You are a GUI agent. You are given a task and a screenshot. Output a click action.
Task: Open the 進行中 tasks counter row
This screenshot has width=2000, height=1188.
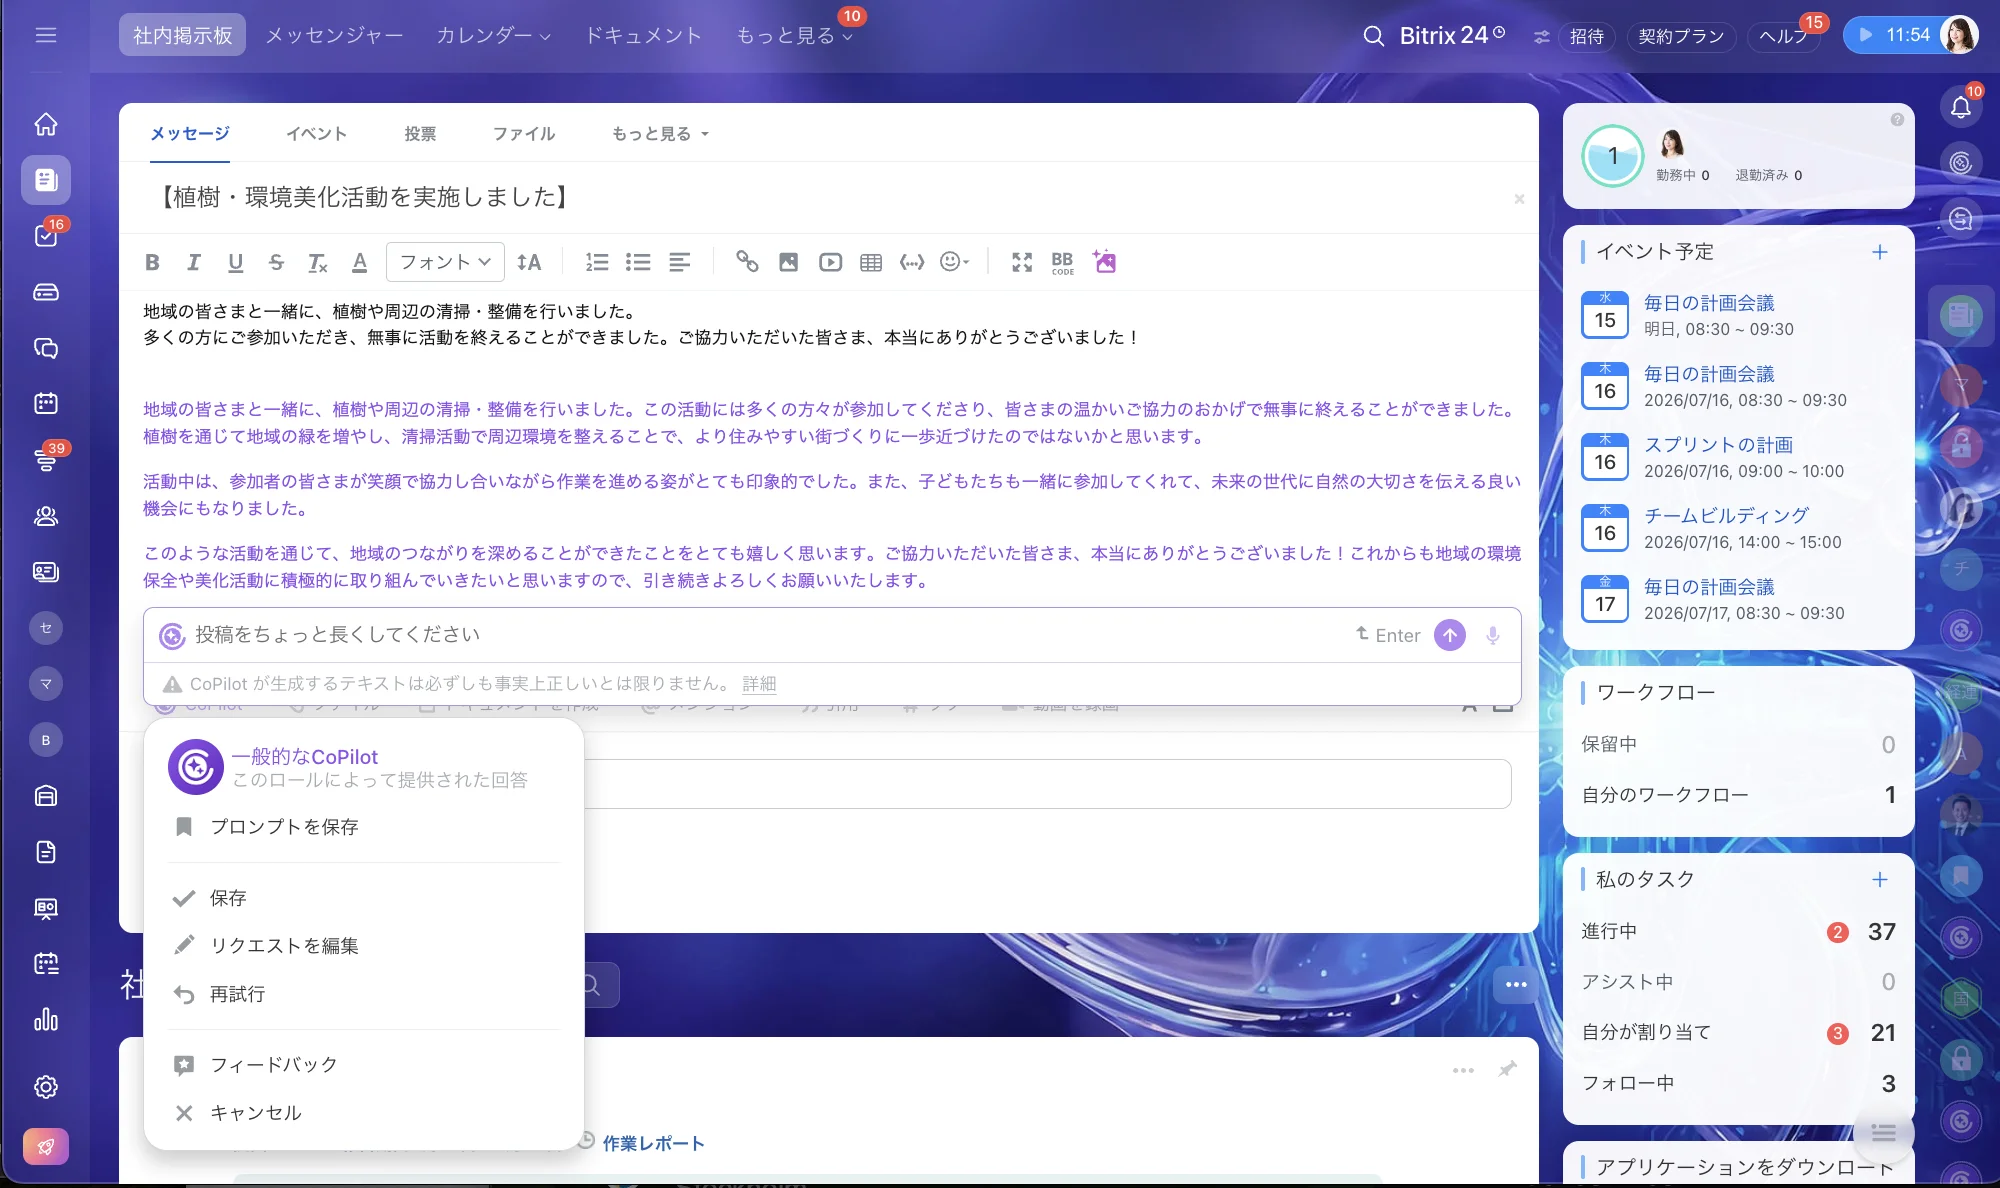pos(1738,932)
